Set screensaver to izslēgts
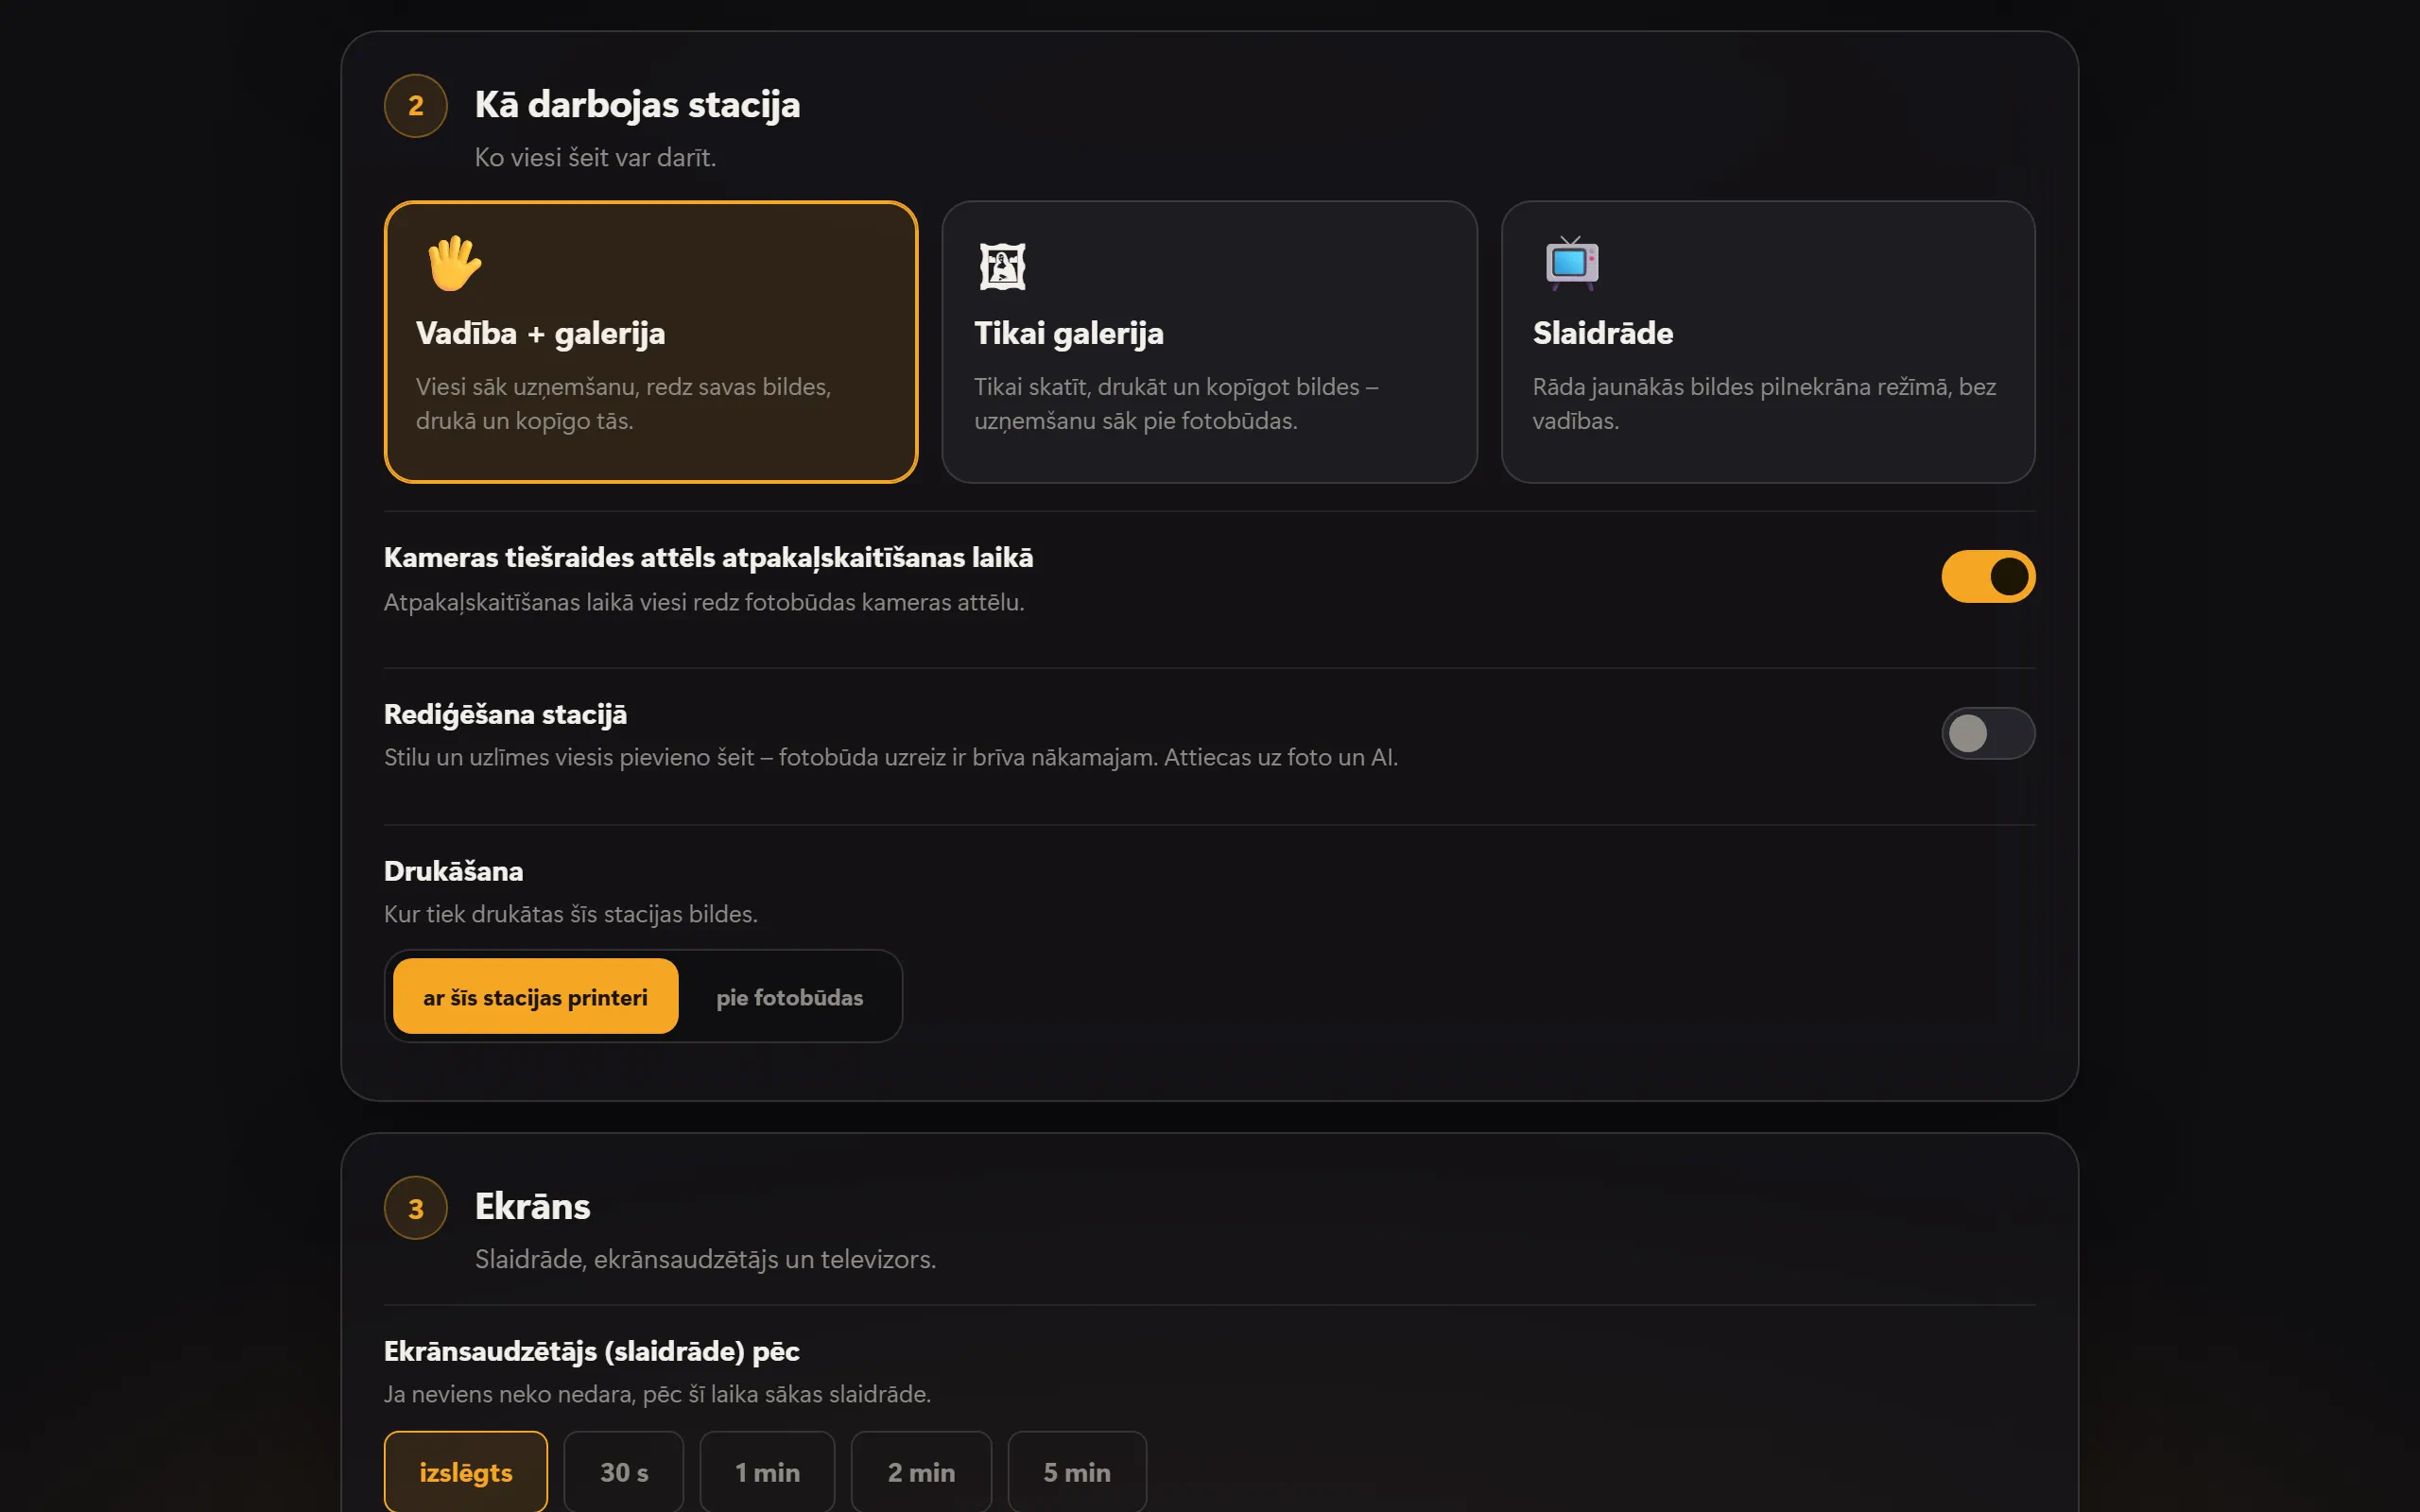This screenshot has width=2420, height=1512. tap(466, 1472)
